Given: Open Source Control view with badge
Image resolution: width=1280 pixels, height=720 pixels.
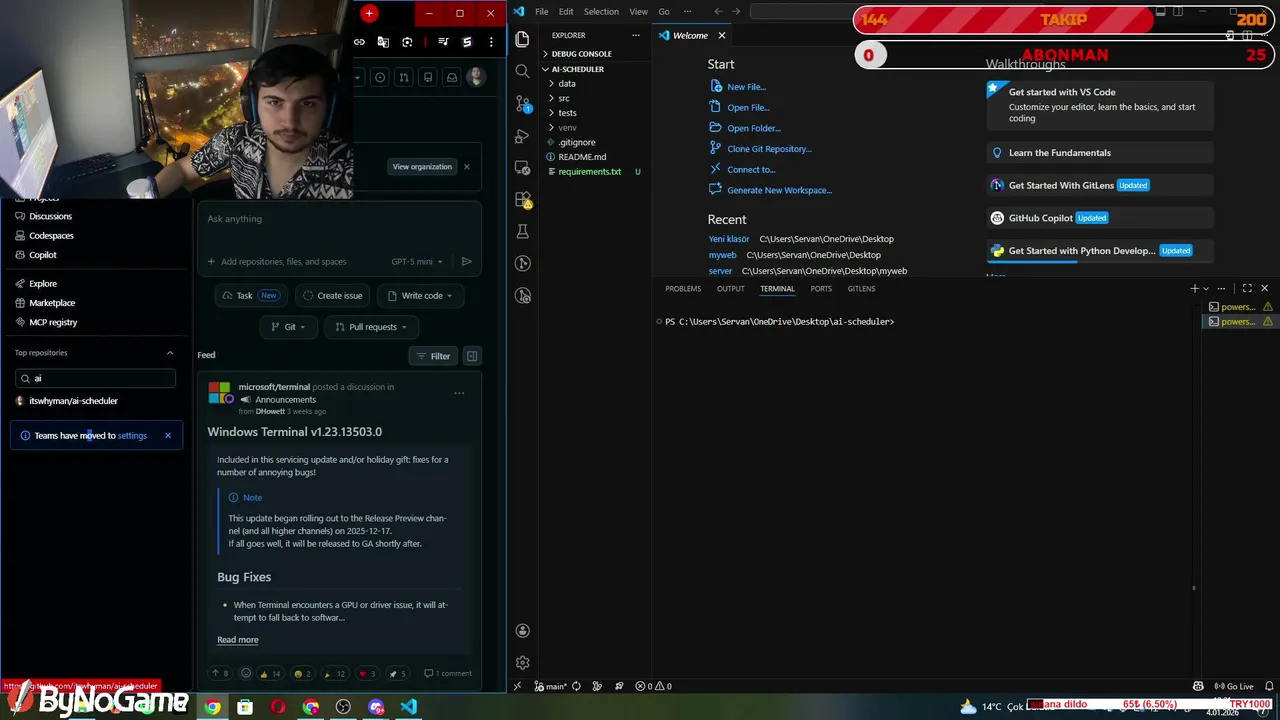Looking at the screenshot, I should point(523,103).
